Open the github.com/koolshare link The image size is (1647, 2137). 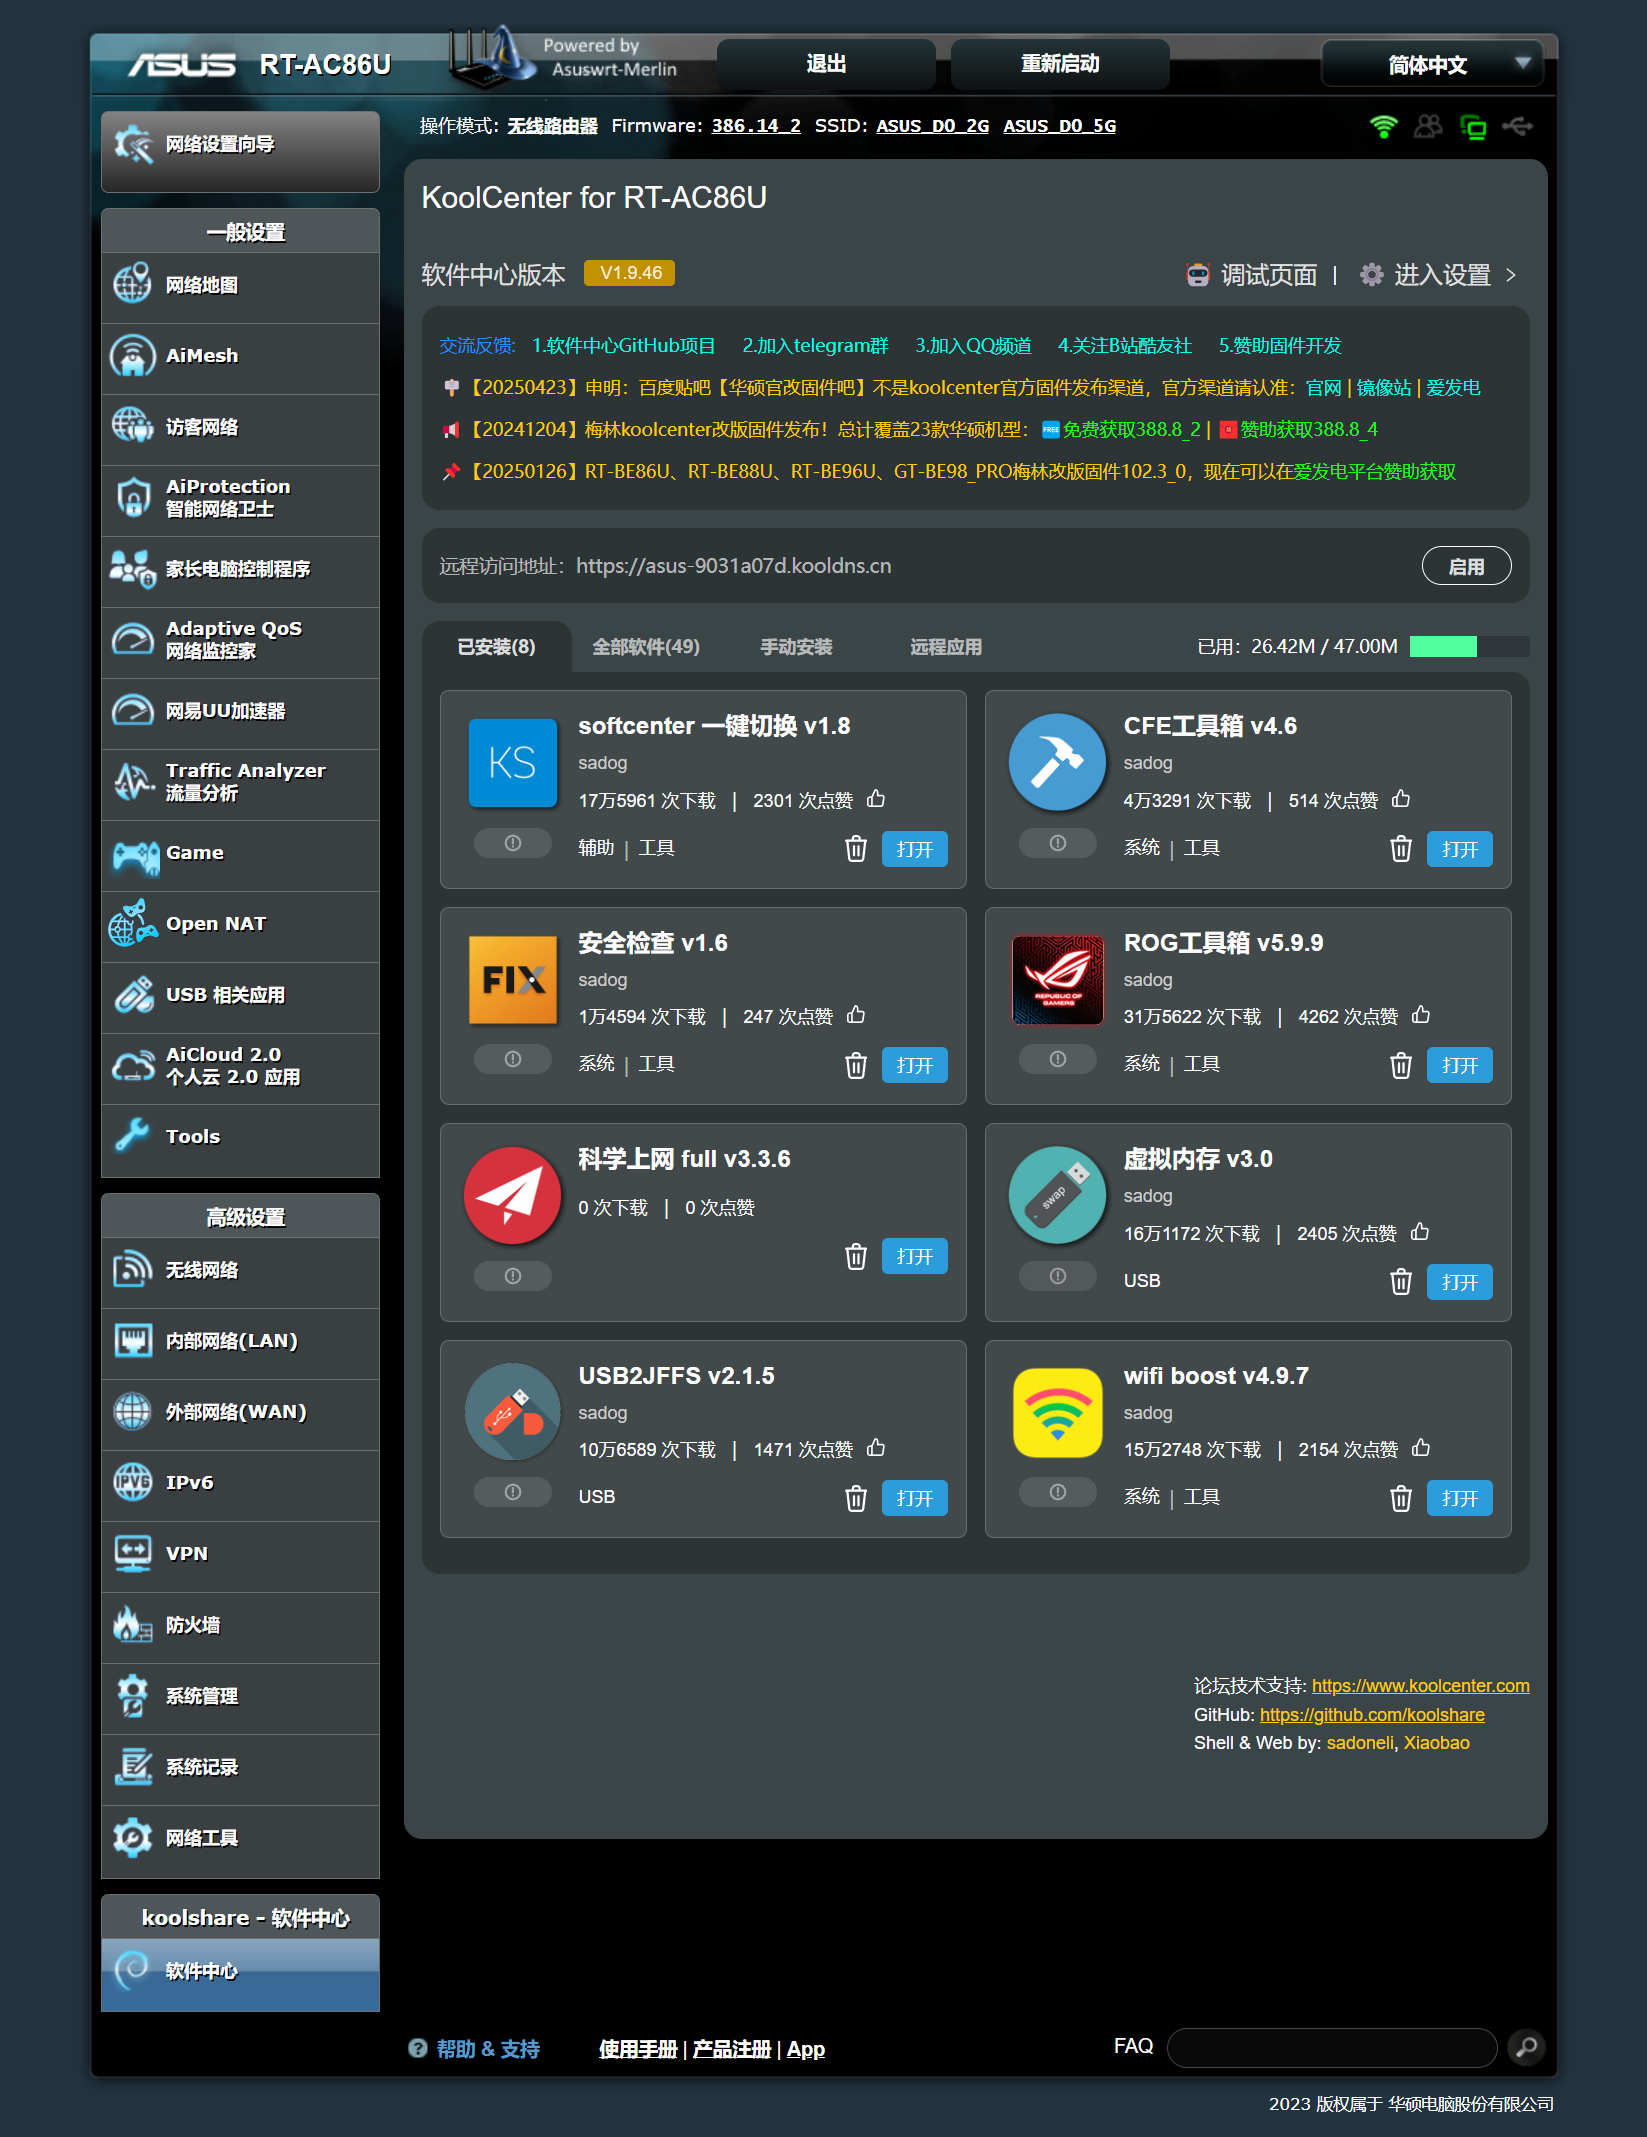[1371, 1714]
